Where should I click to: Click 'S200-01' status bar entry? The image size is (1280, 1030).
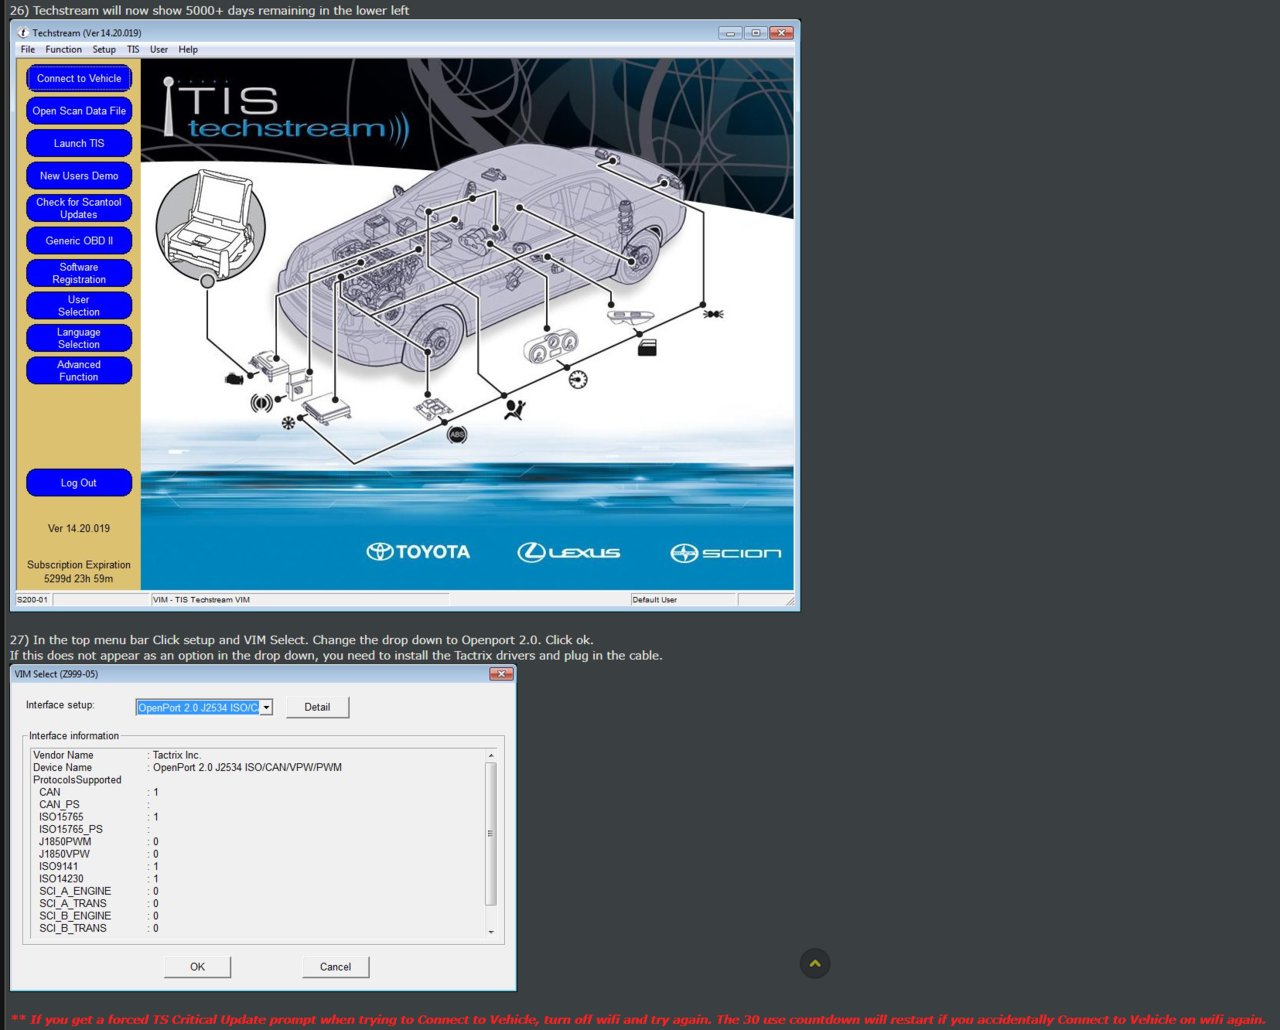[32, 600]
